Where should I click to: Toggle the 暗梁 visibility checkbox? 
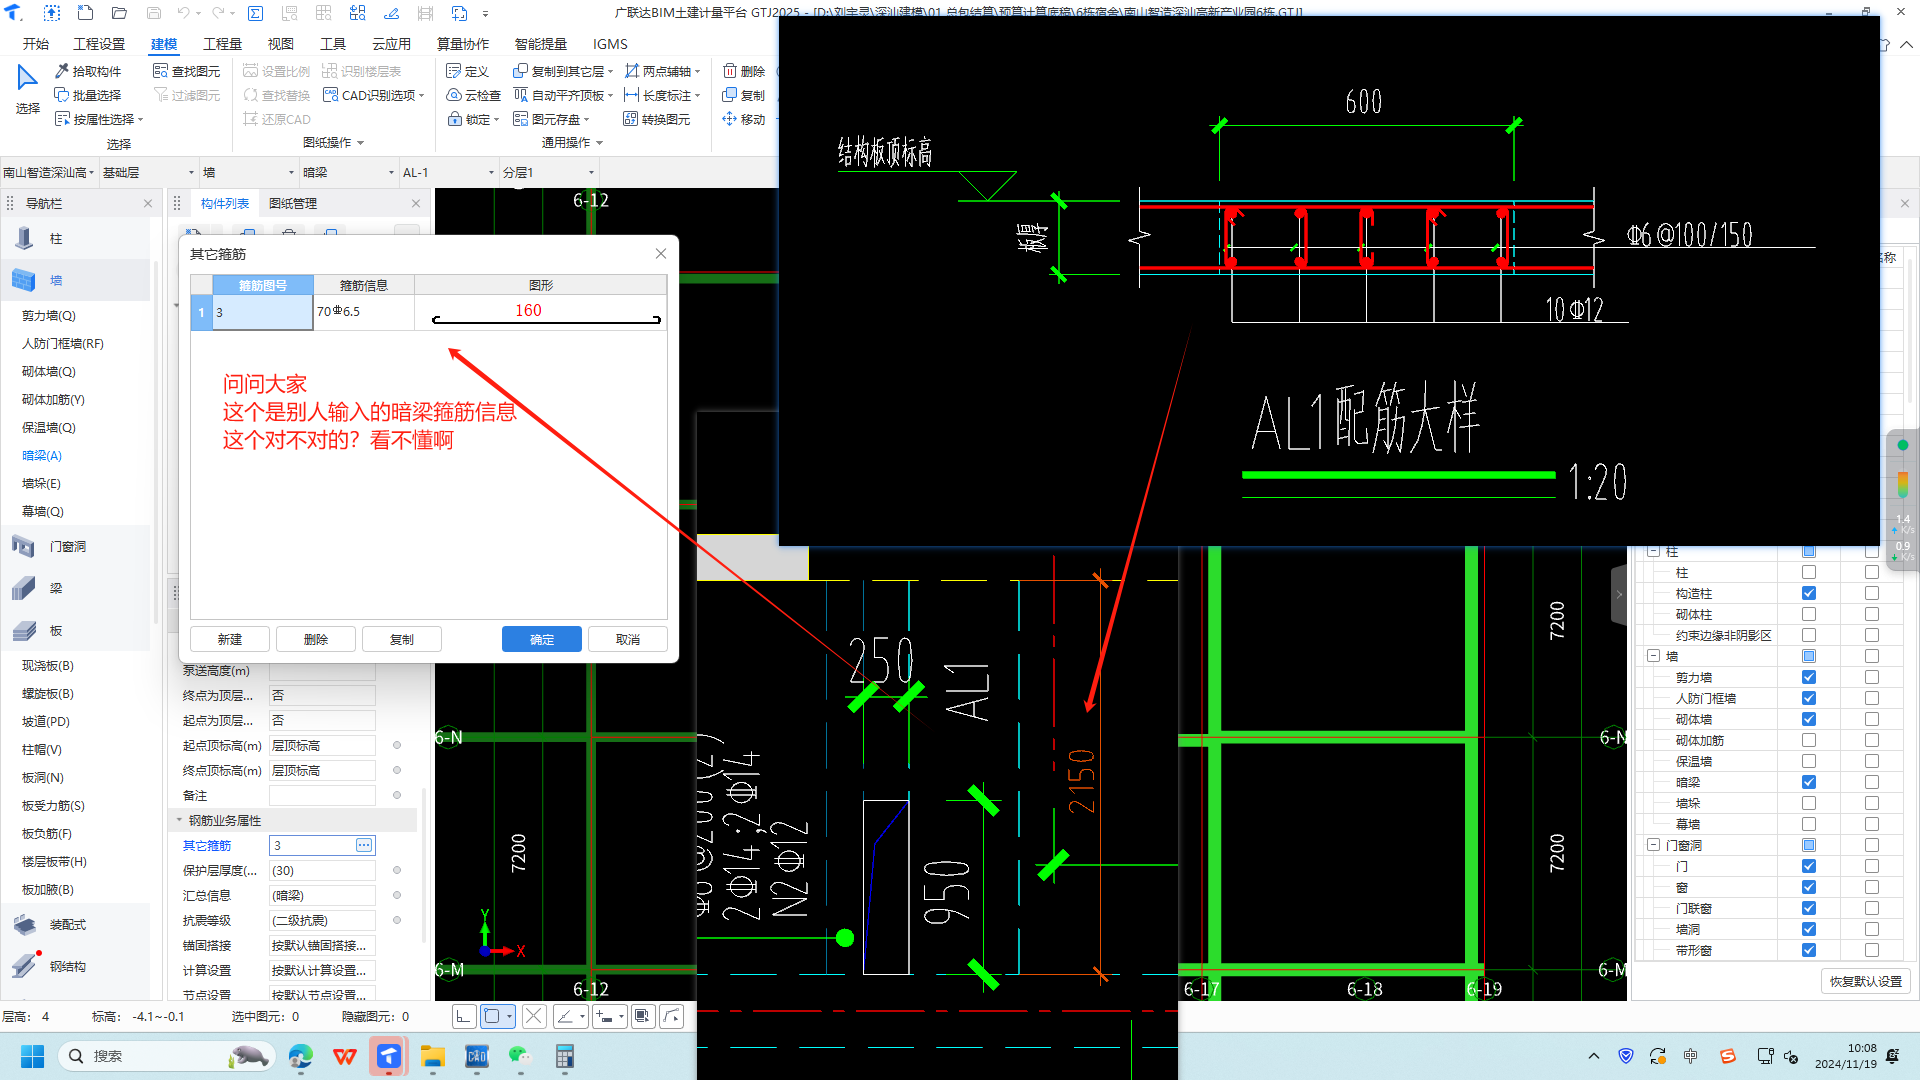point(1808,782)
